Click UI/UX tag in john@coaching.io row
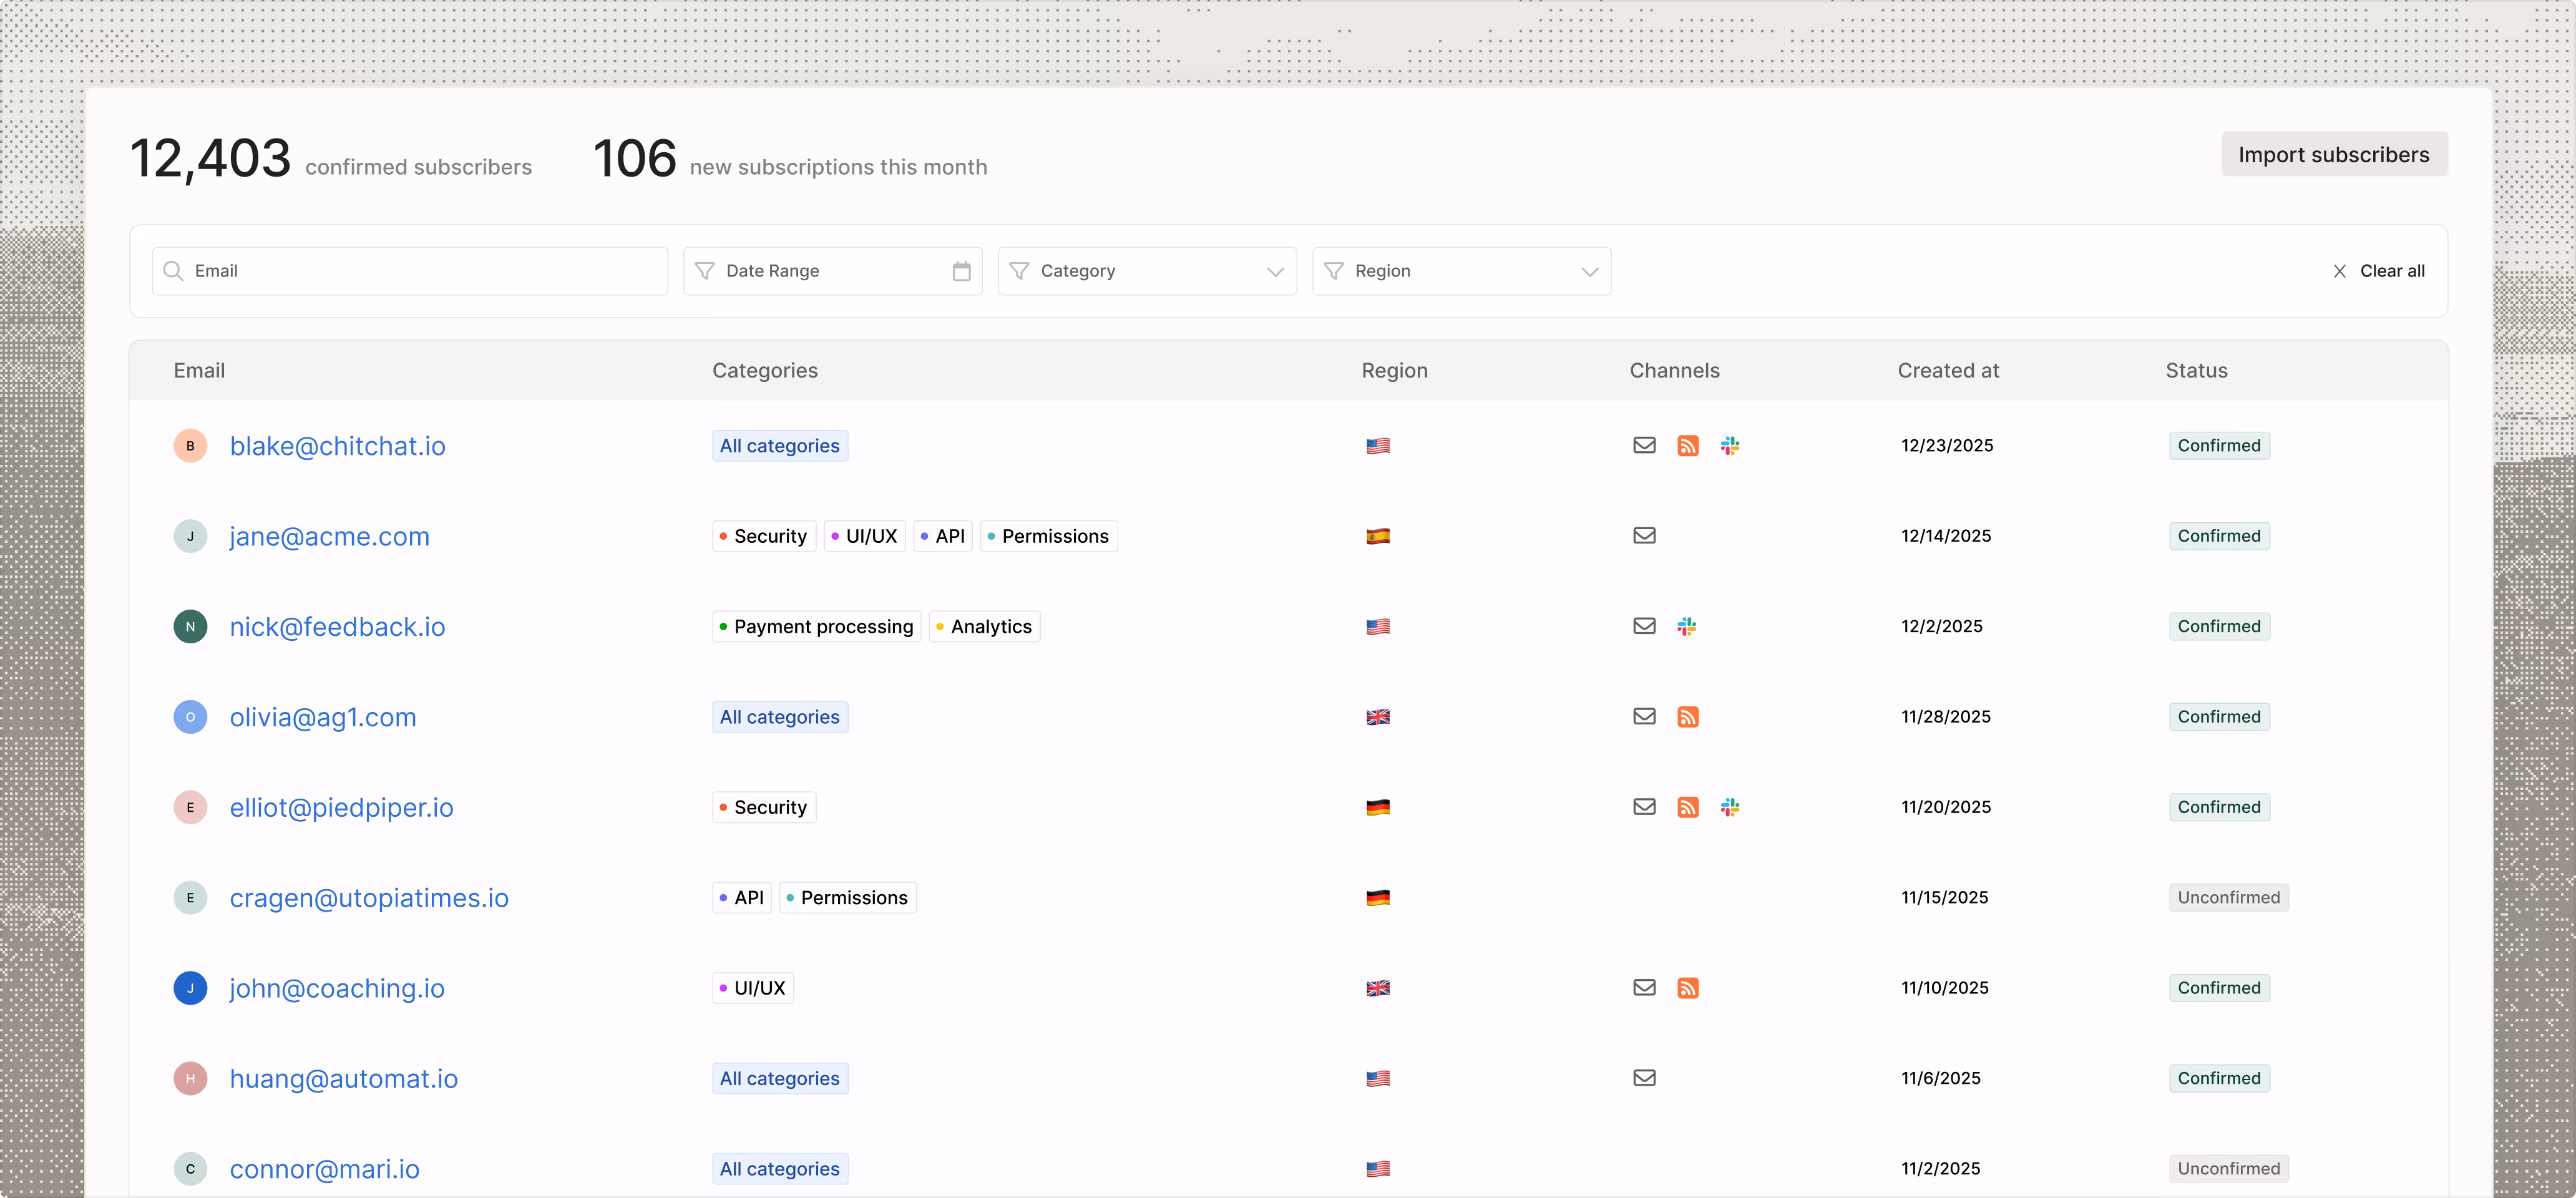 753,988
